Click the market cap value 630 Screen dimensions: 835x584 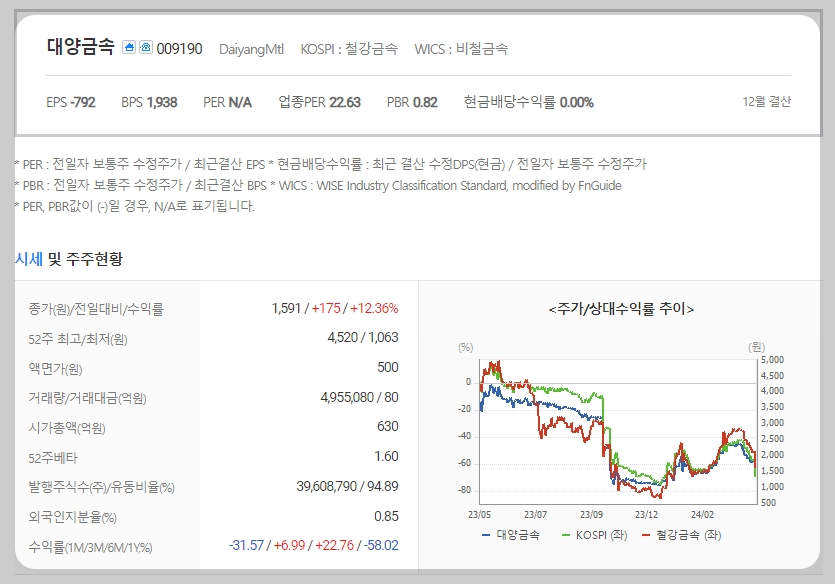pyautogui.click(x=388, y=426)
